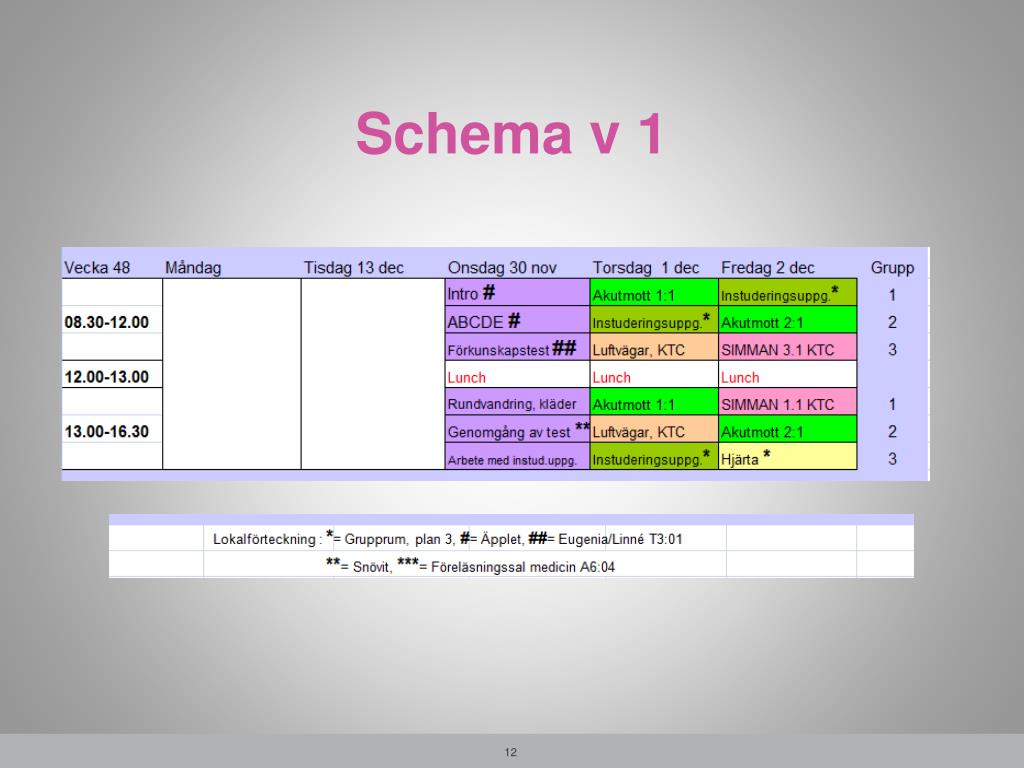Click Fredag afternoon 'Akutmott 2:1' cell
The image size is (1024, 768).
tap(788, 430)
